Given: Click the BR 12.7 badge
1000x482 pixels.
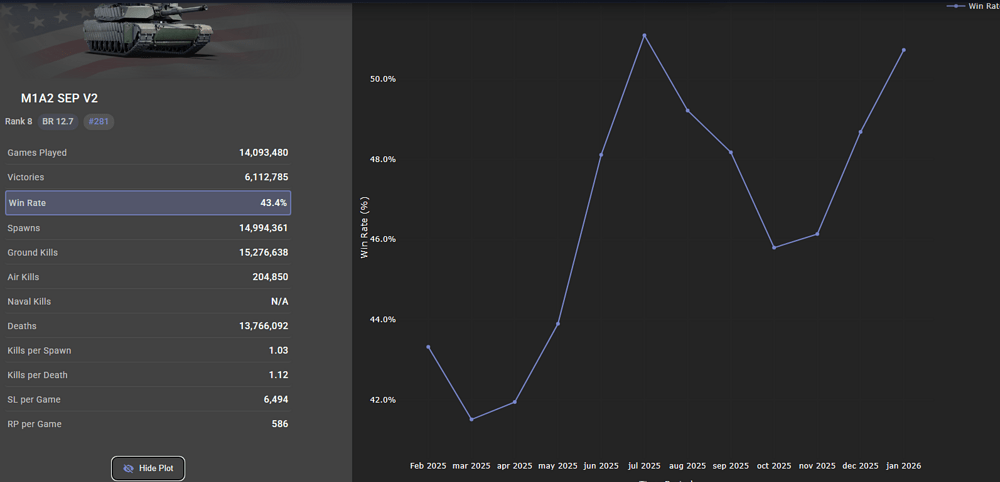Looking at the screenshot, I should click(58, 121).
